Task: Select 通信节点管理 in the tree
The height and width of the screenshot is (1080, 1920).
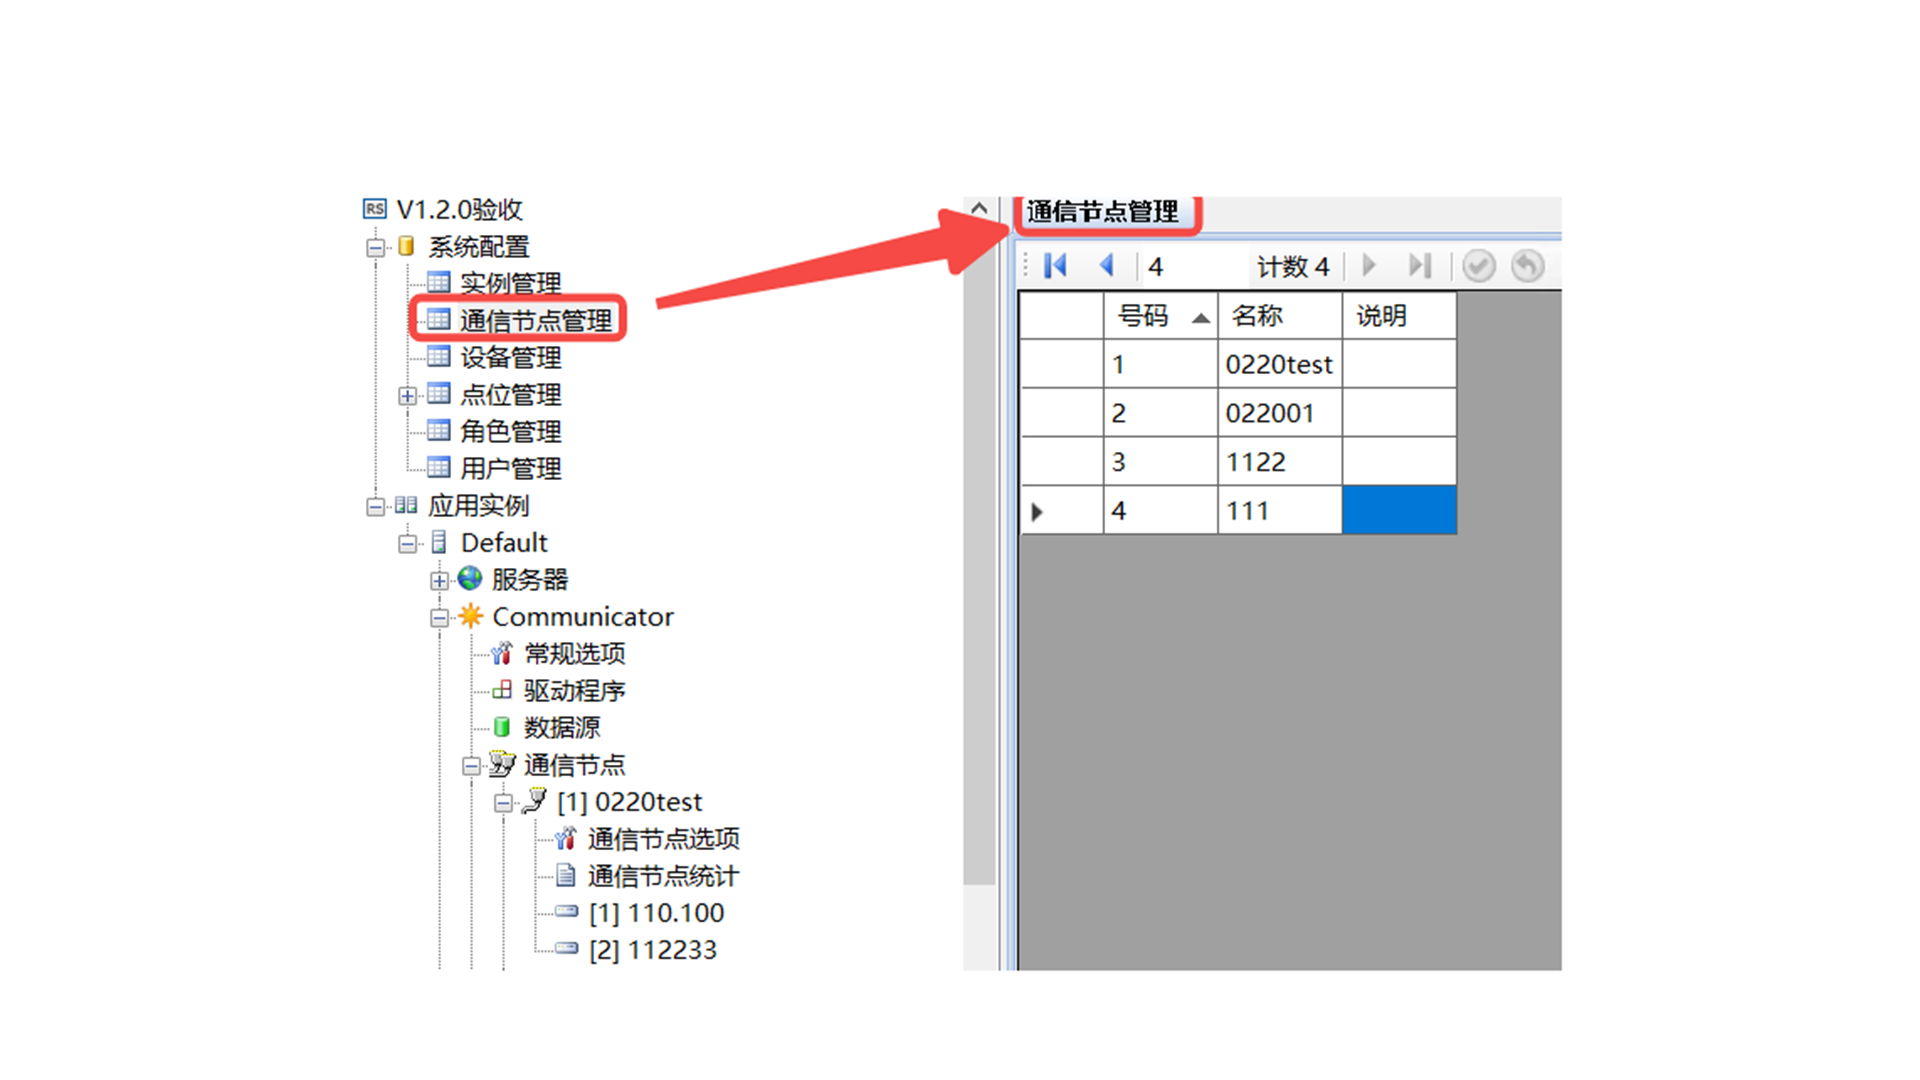Action: 536,320
